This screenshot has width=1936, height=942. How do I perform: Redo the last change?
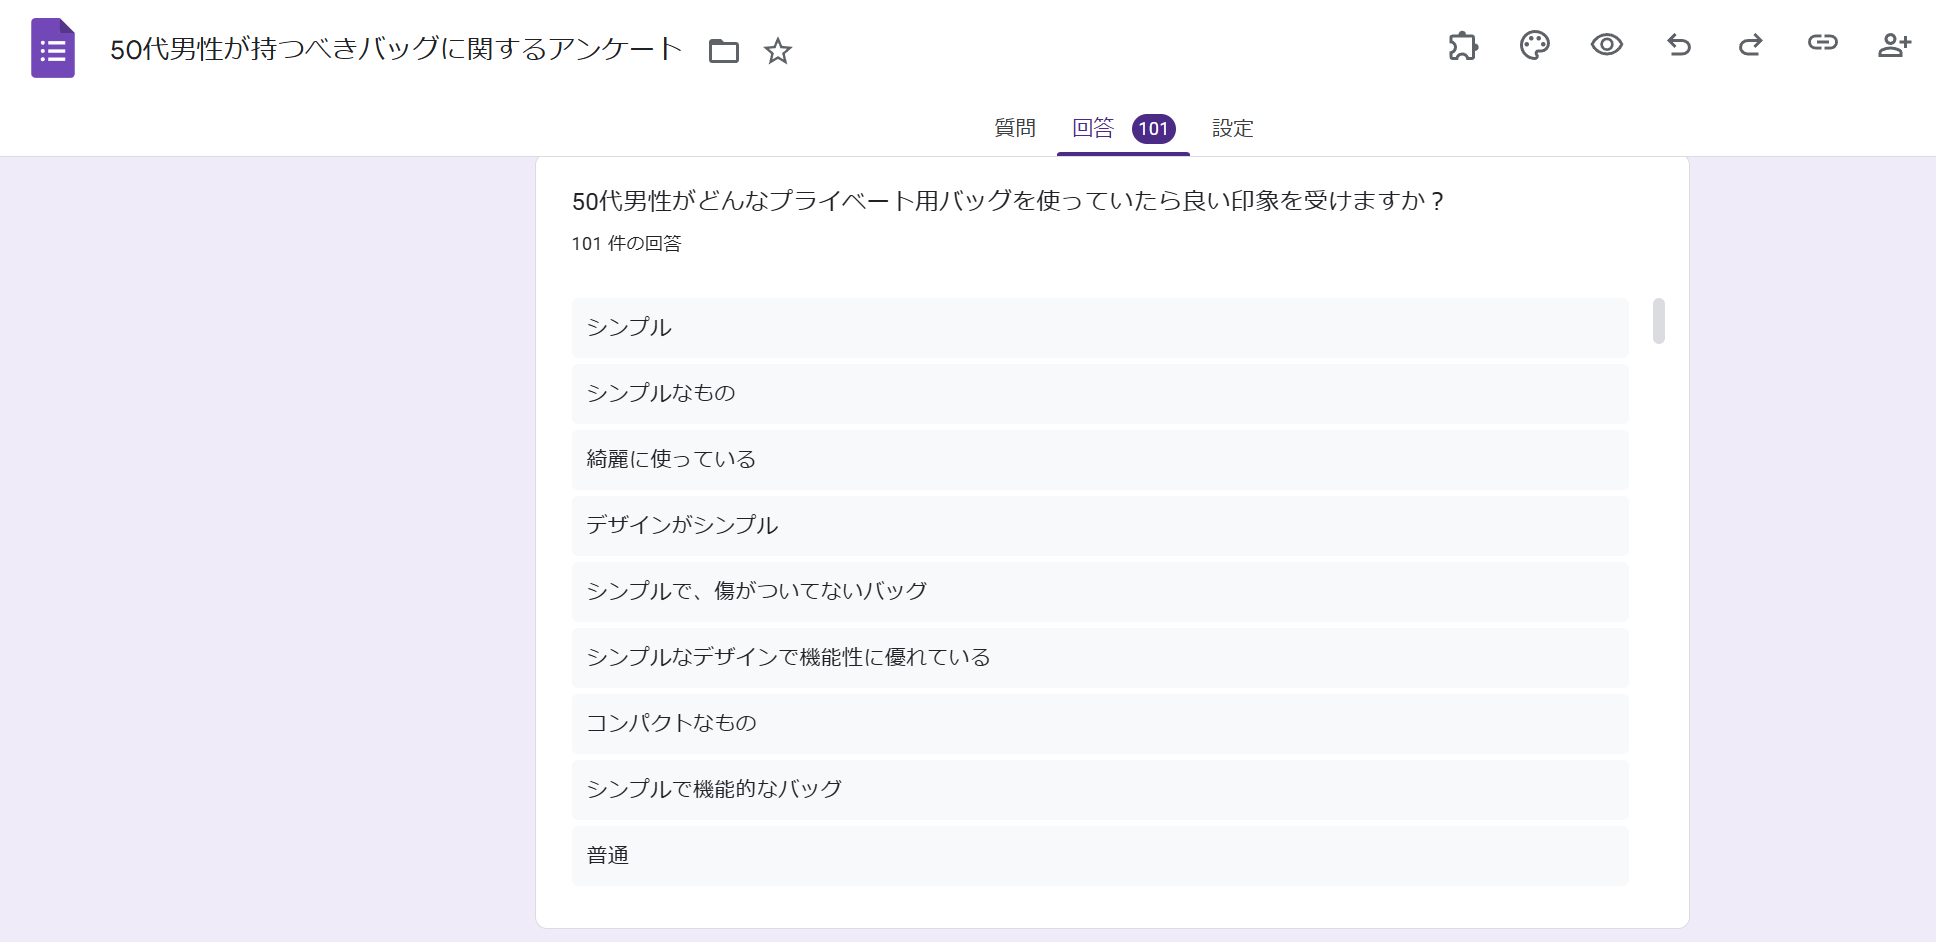click(x=1751, y=45)
